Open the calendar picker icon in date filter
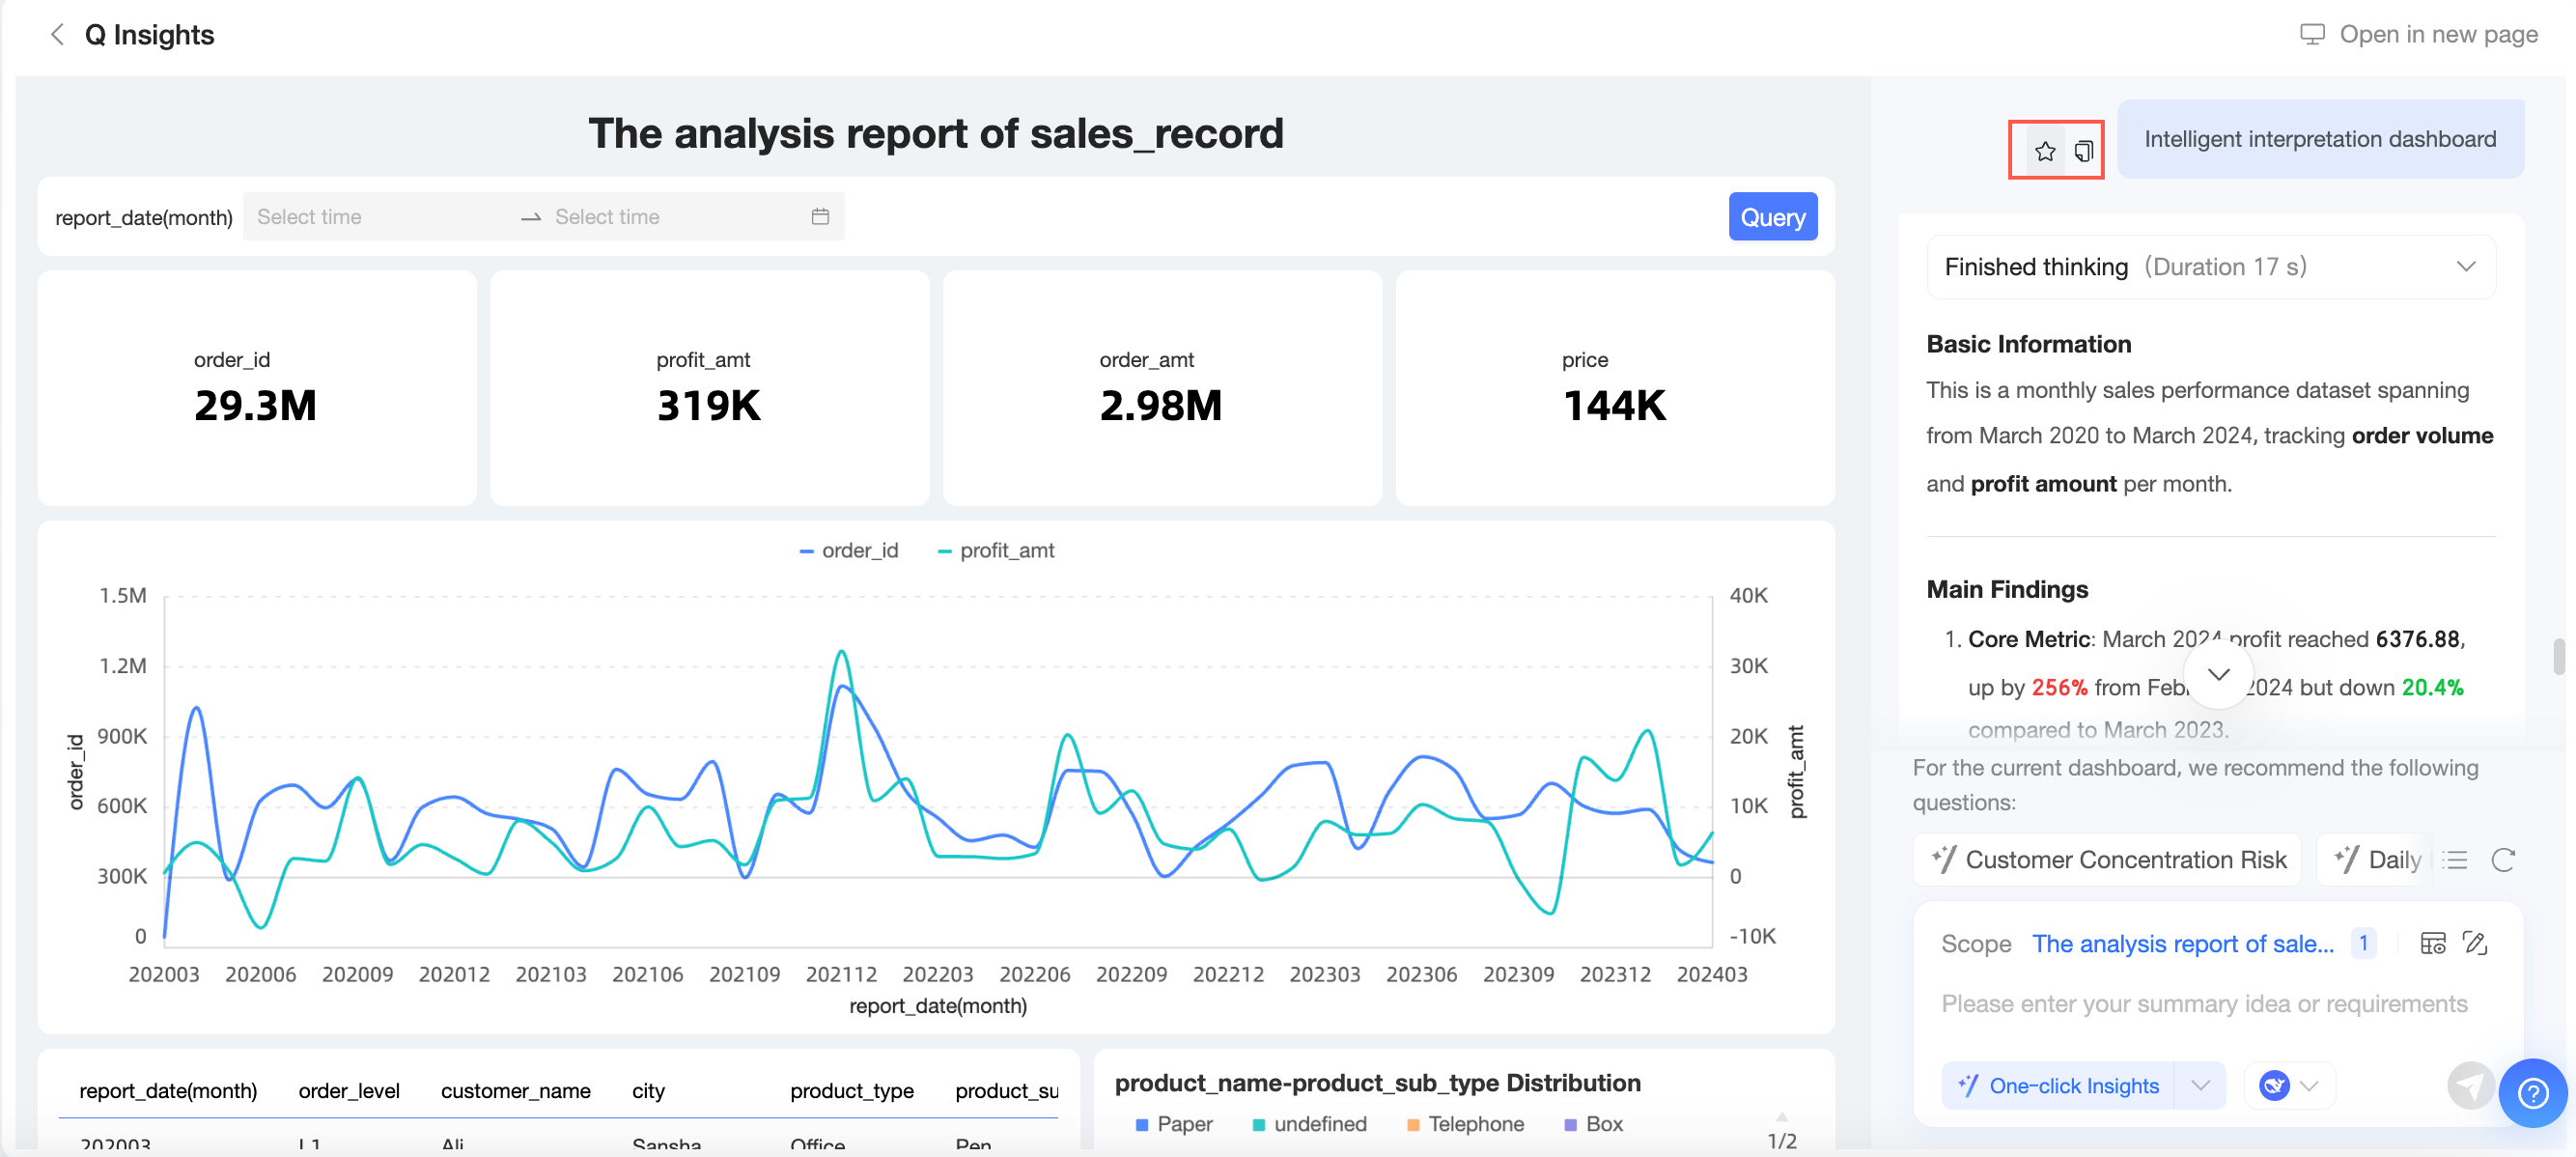This screenshot has width=2576, height=1157. coord(820,217)
